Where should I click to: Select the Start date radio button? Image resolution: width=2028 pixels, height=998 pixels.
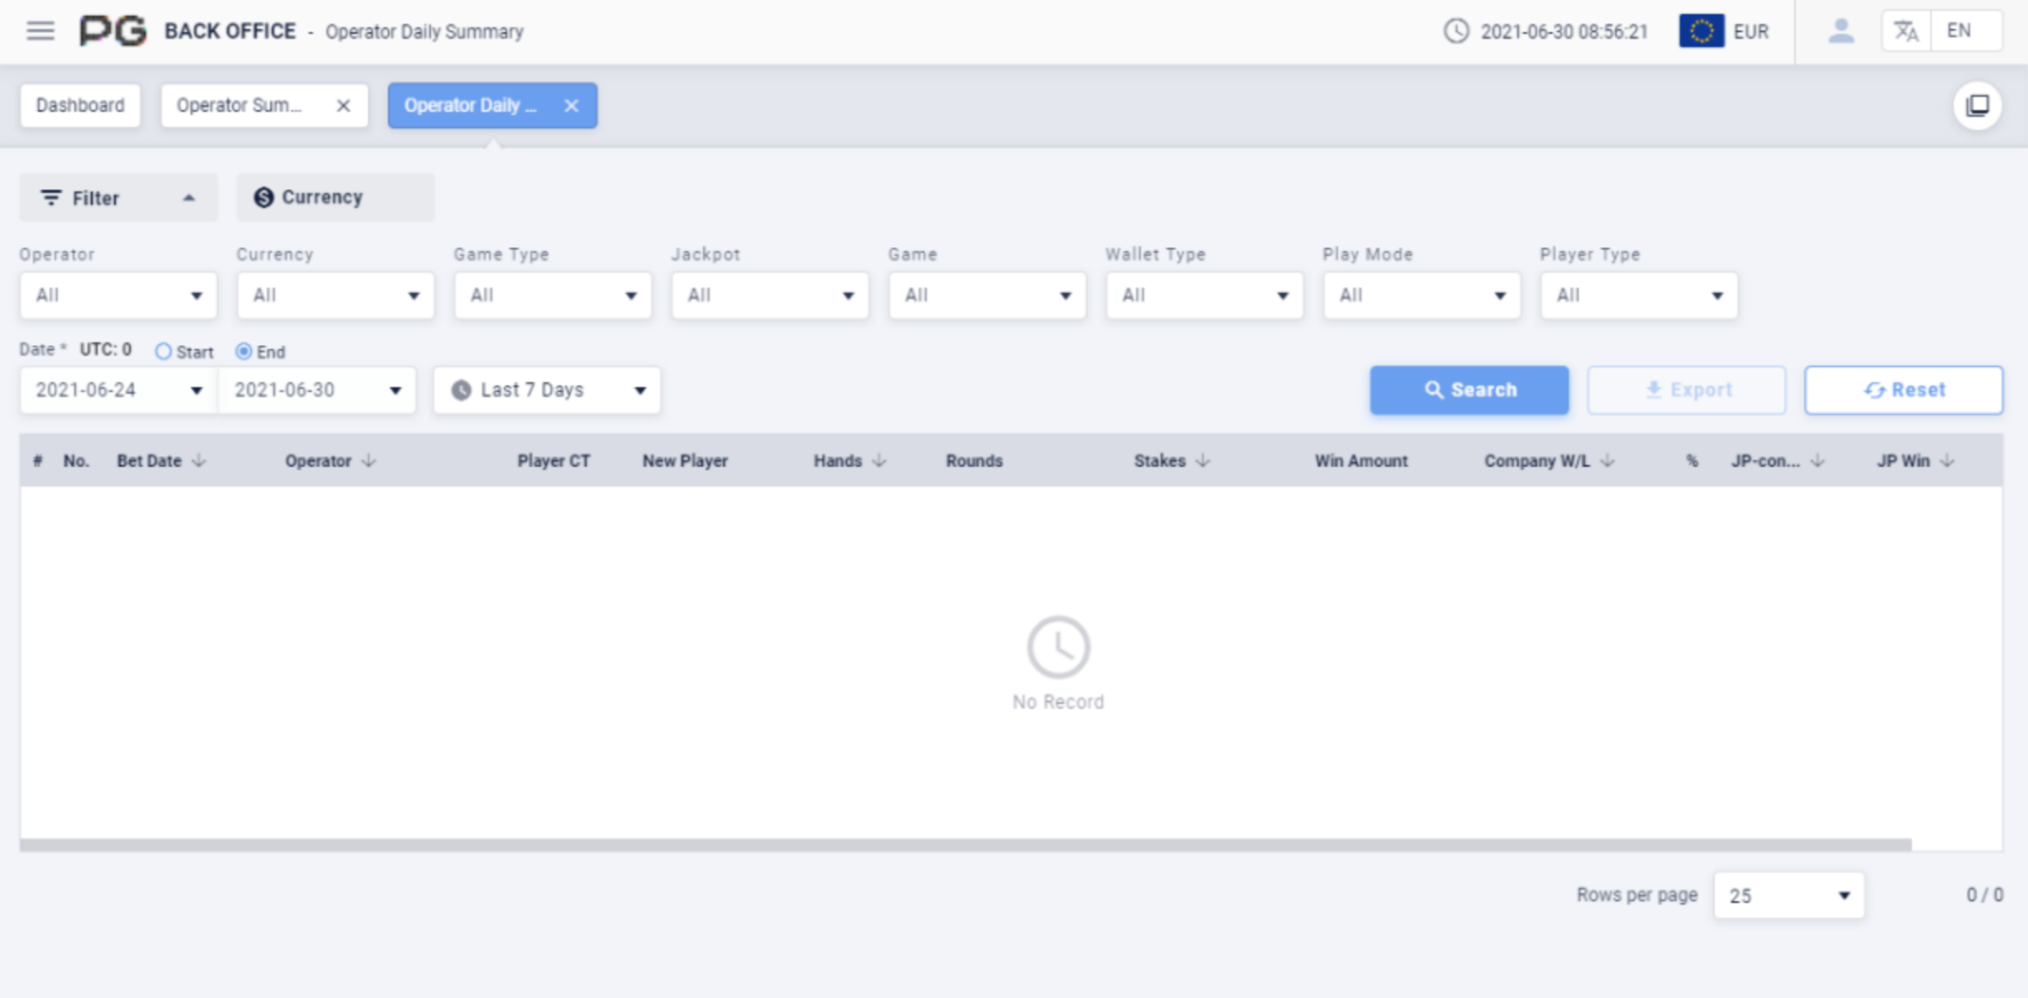(163, 352)
